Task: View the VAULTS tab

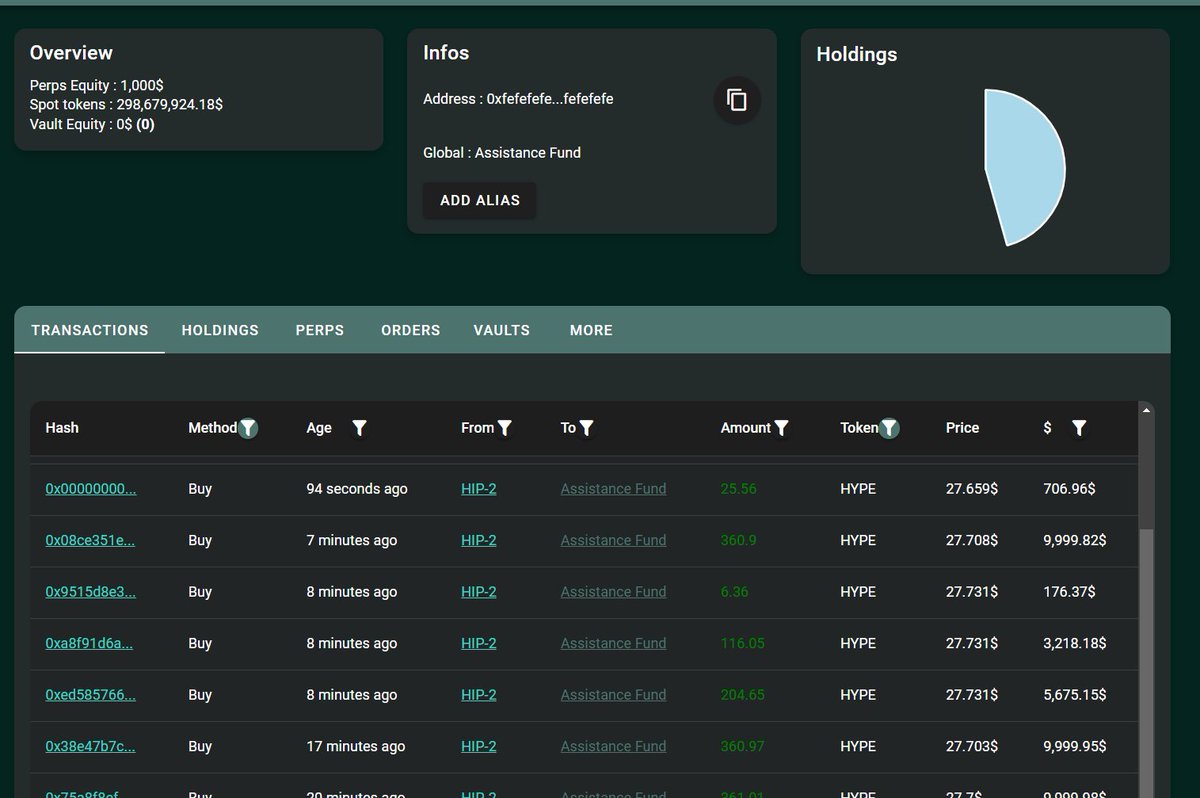Action: (501, 330)
